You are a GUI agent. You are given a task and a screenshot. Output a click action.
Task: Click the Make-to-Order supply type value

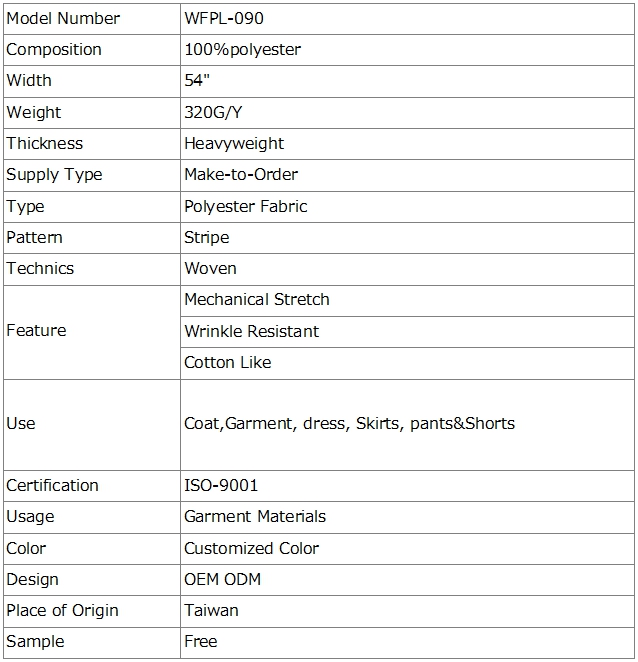point(241,174)
